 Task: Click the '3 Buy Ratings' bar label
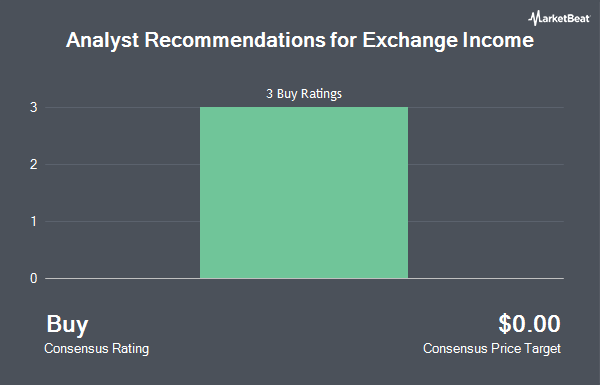tap(304, 94)
